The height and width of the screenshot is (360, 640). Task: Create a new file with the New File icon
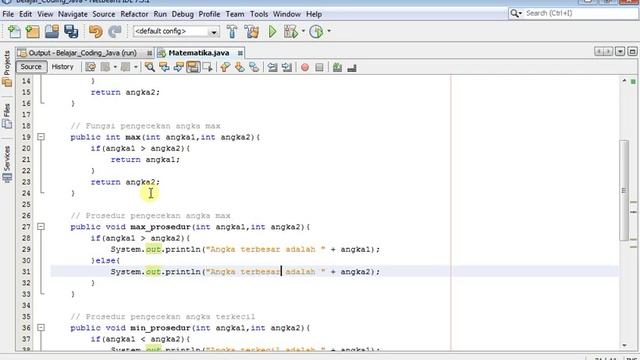pyautogui.click(x=14, y=31)
